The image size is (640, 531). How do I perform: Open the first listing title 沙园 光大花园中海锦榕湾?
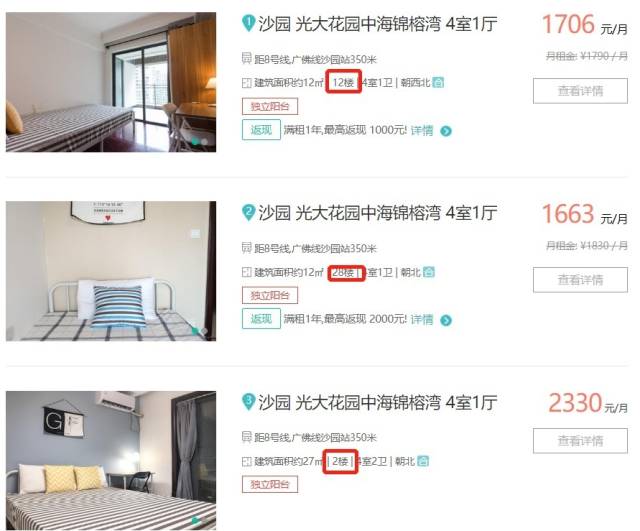click(x=349, y=24)
